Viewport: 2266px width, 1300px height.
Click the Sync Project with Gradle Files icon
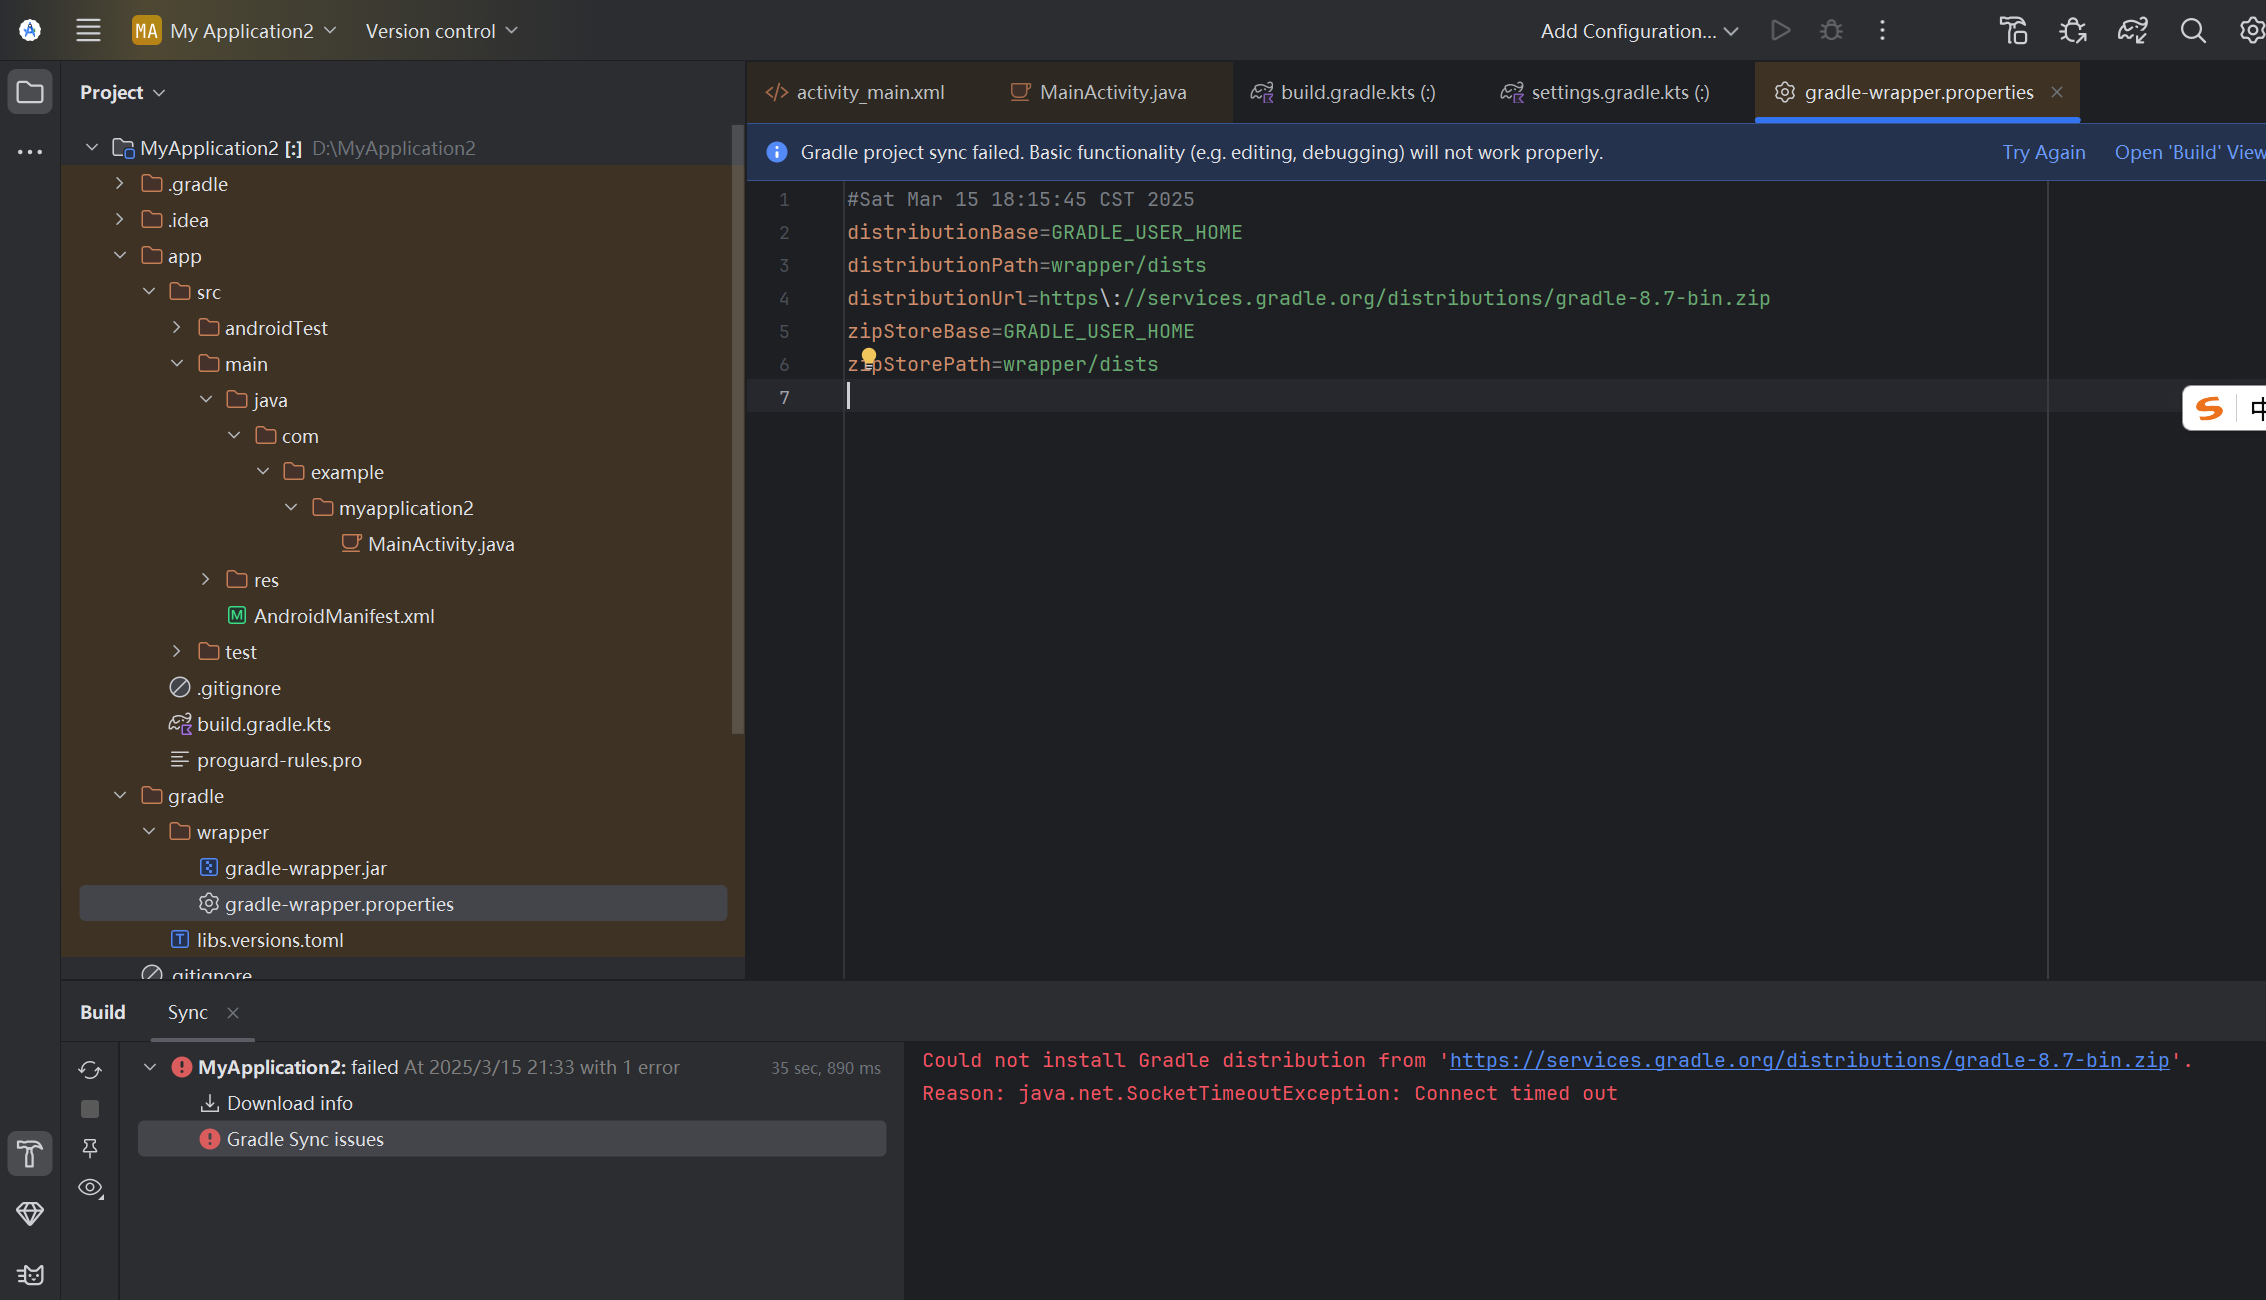(2132, 31)
